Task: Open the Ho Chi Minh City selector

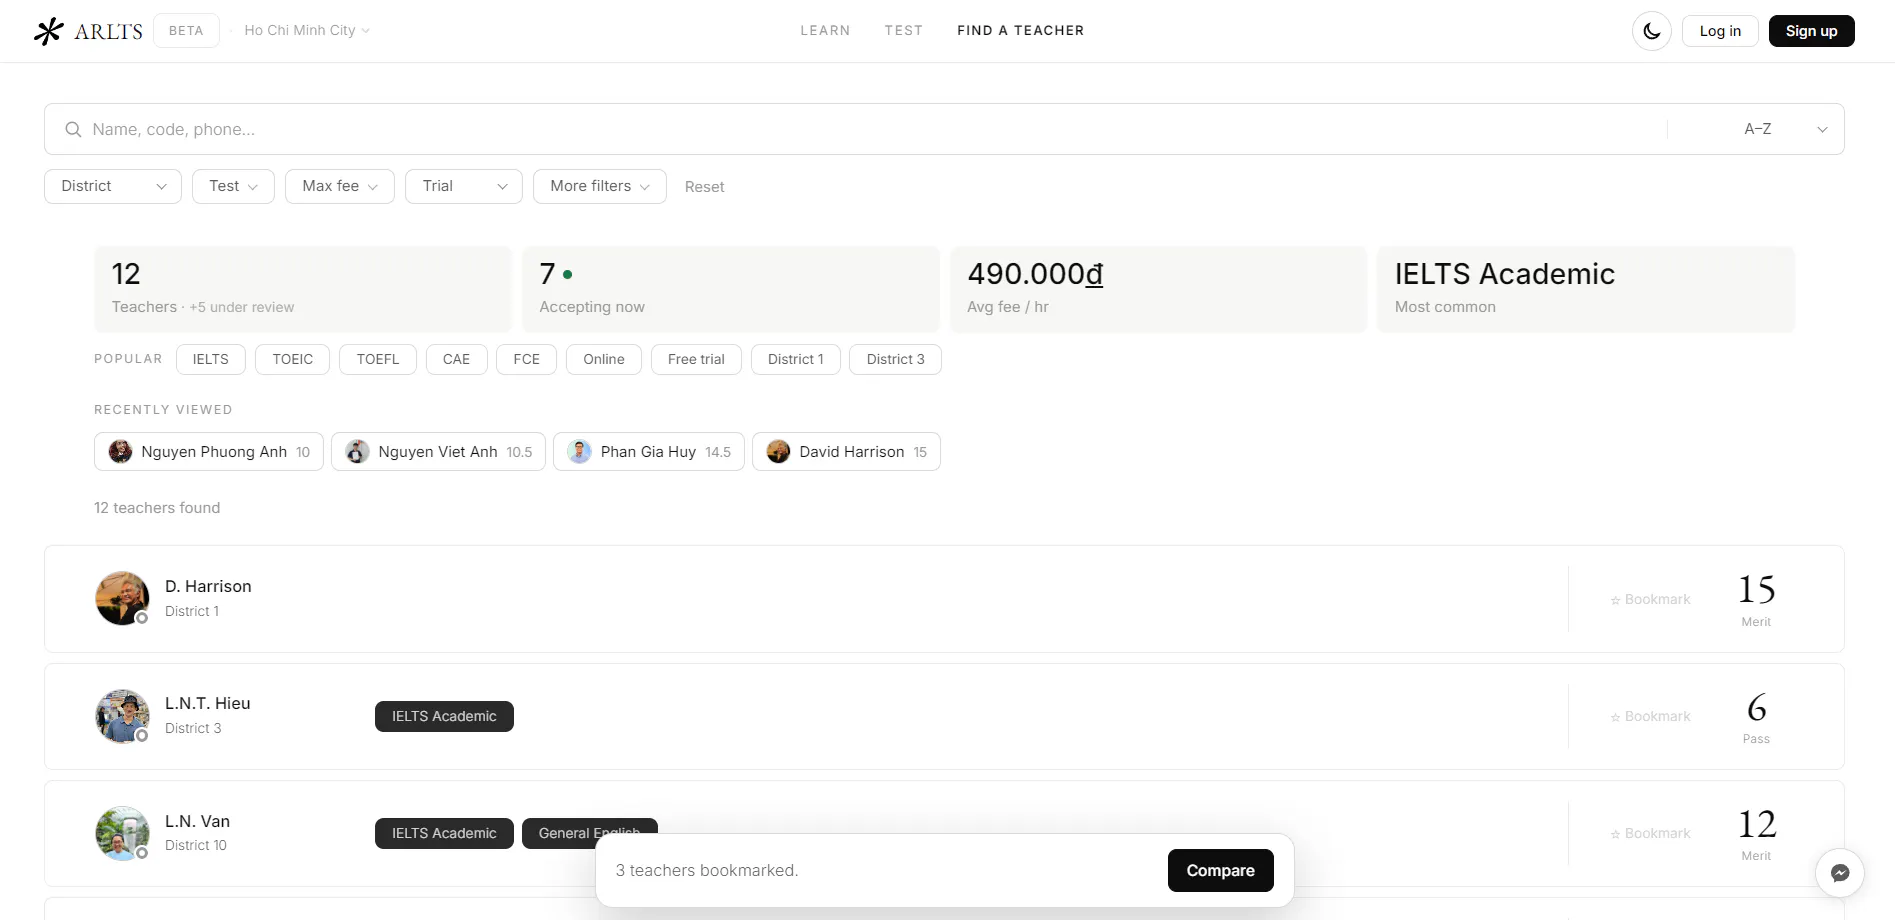Action: click(x=307, y=30)
